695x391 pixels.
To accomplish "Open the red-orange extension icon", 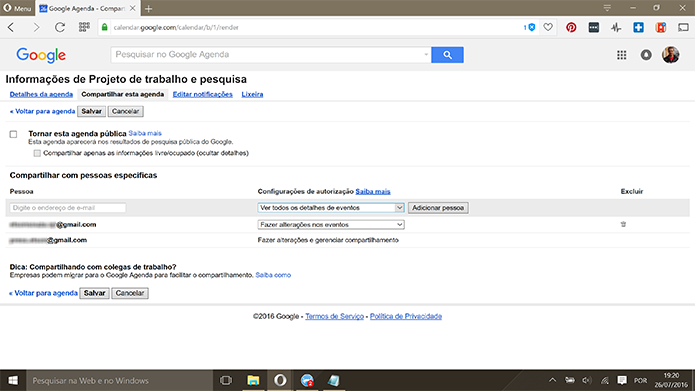I will (661, 27).
